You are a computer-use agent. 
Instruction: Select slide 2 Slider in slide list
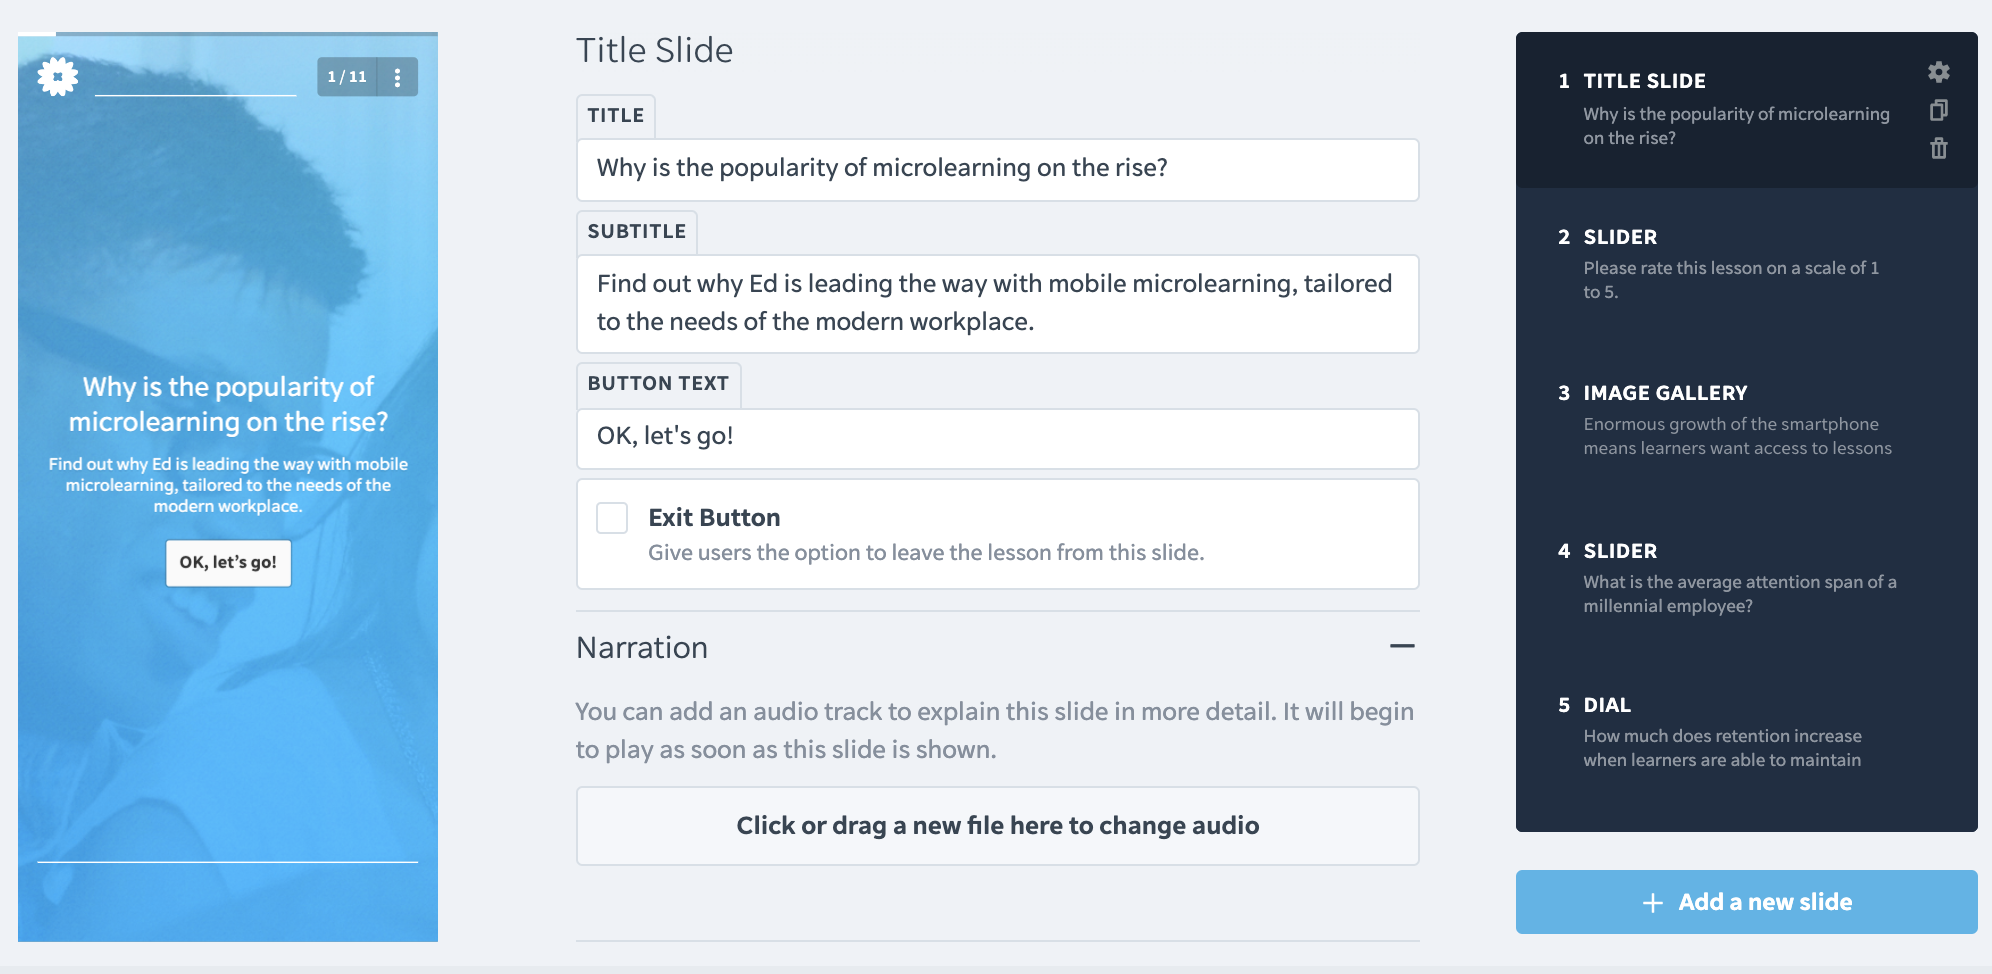click(1746, 265)
